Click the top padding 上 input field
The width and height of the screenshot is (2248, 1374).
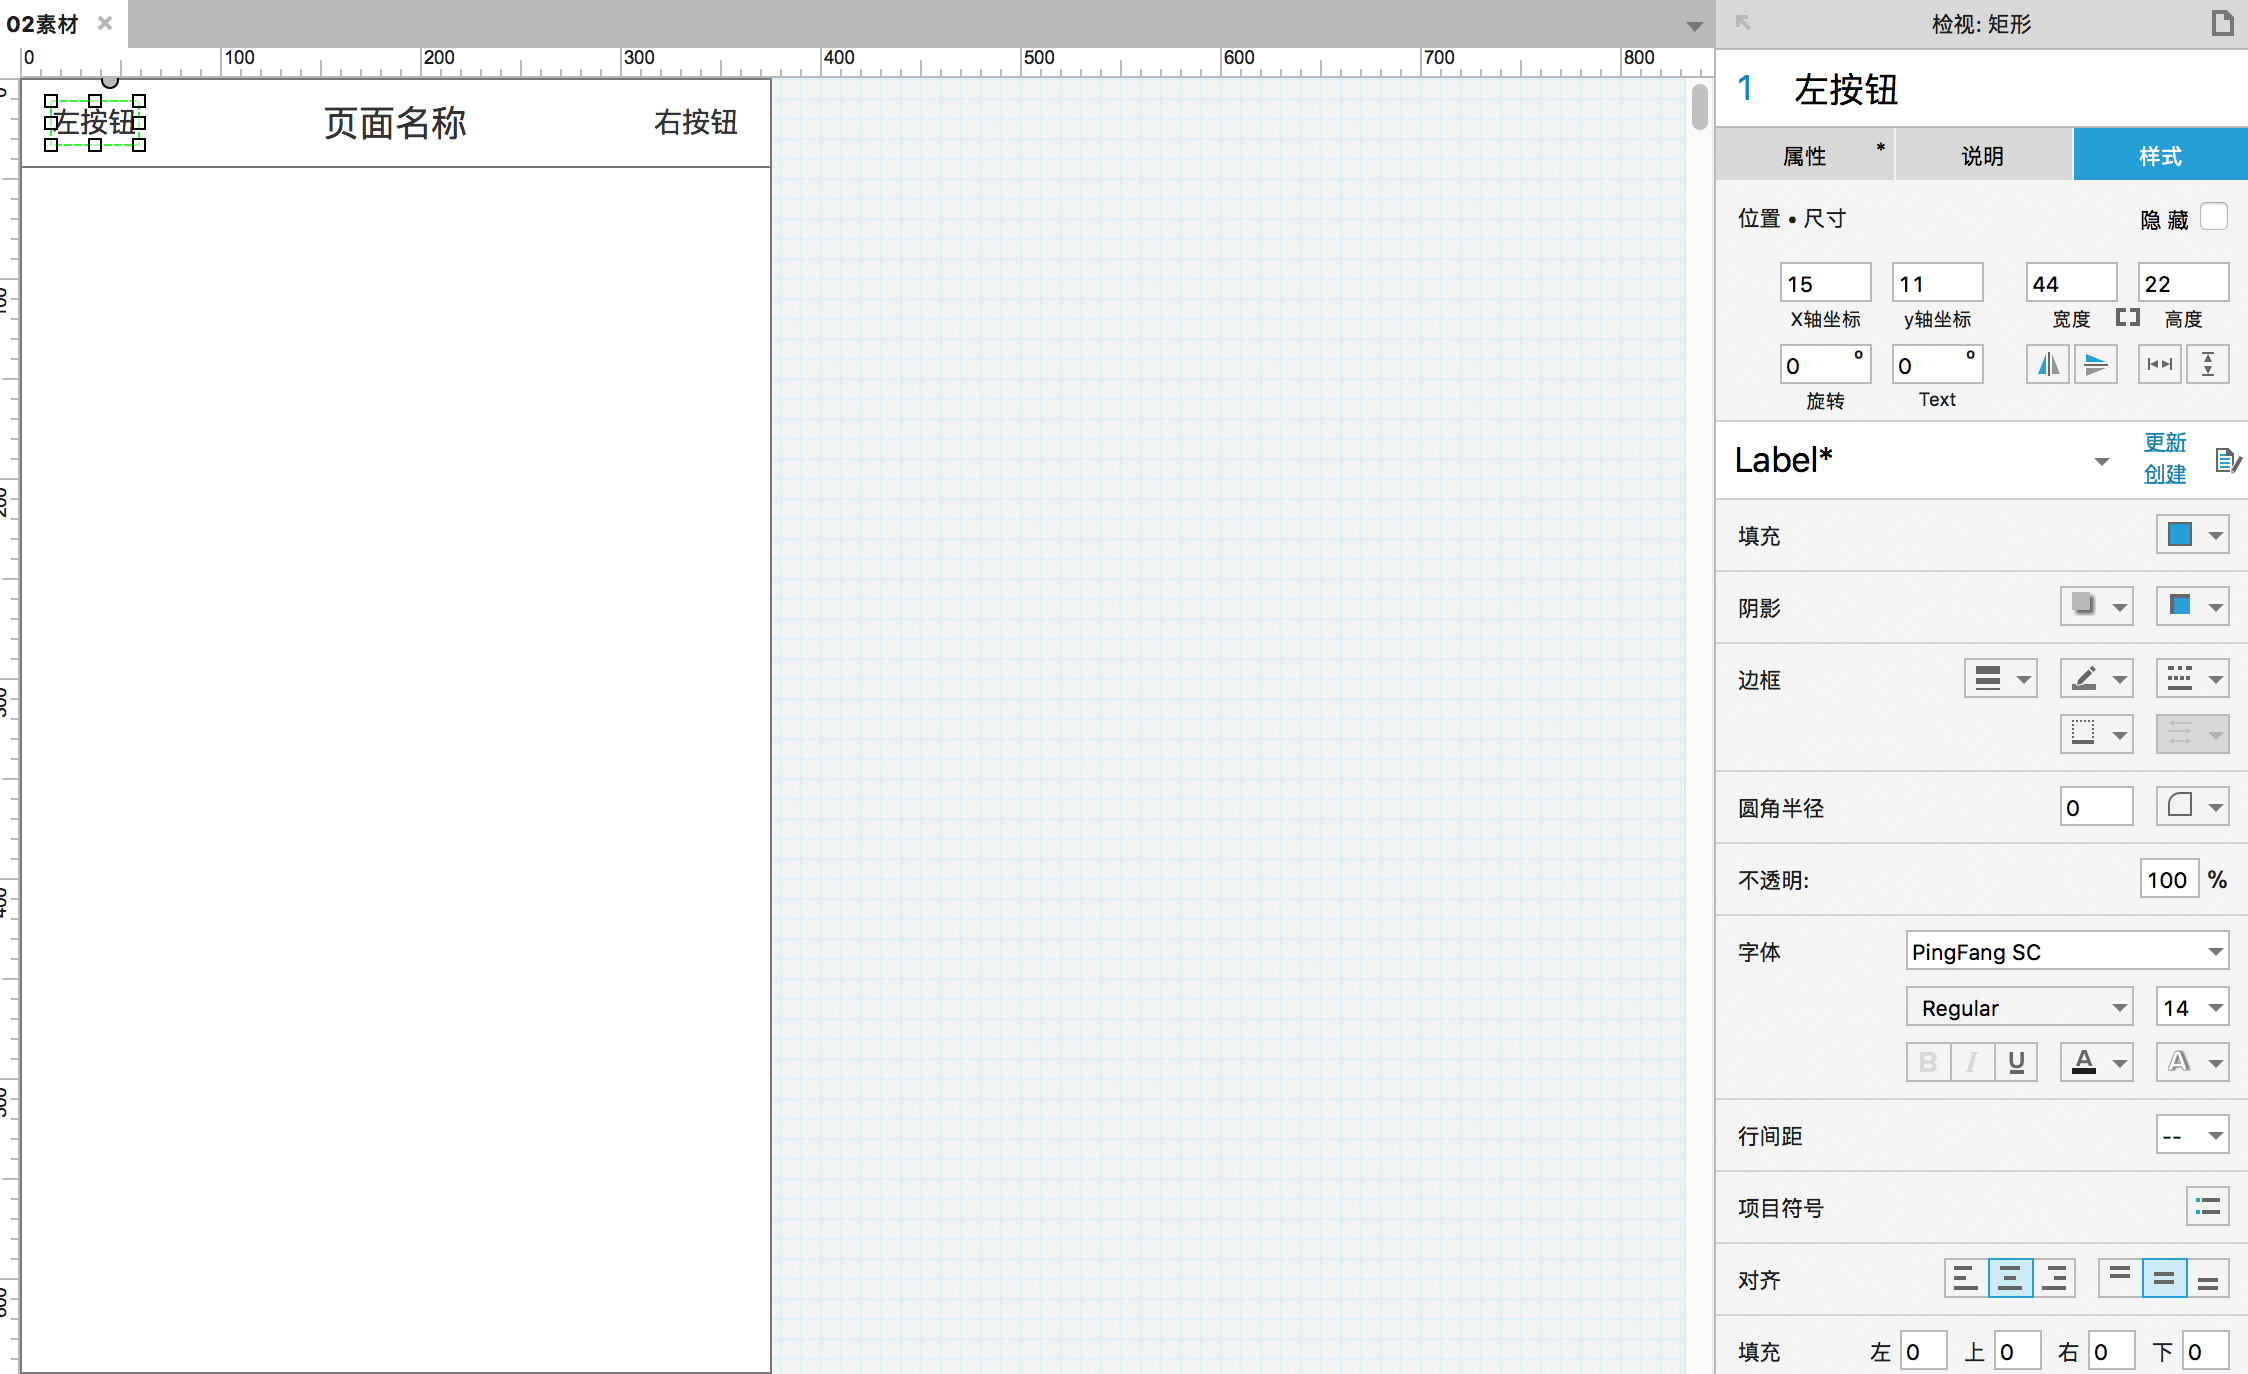tap(2017, 1351)
